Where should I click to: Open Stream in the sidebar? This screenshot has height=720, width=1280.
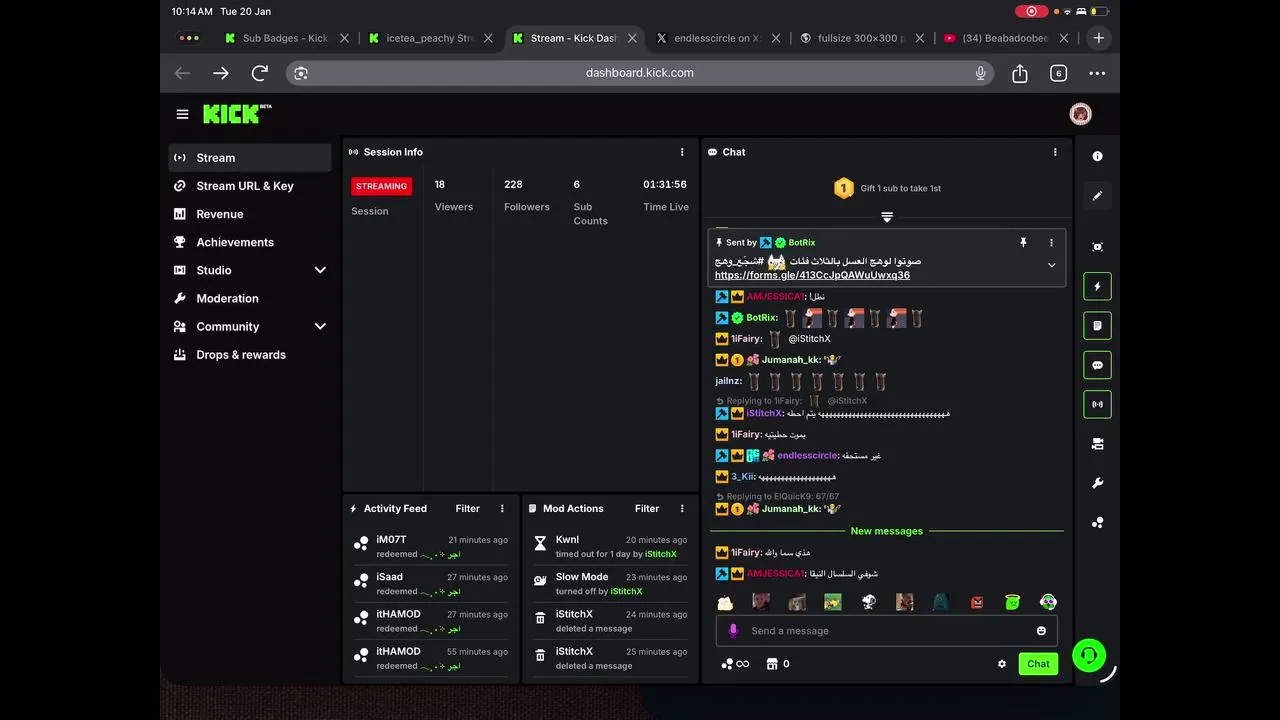tap(250, 158)
